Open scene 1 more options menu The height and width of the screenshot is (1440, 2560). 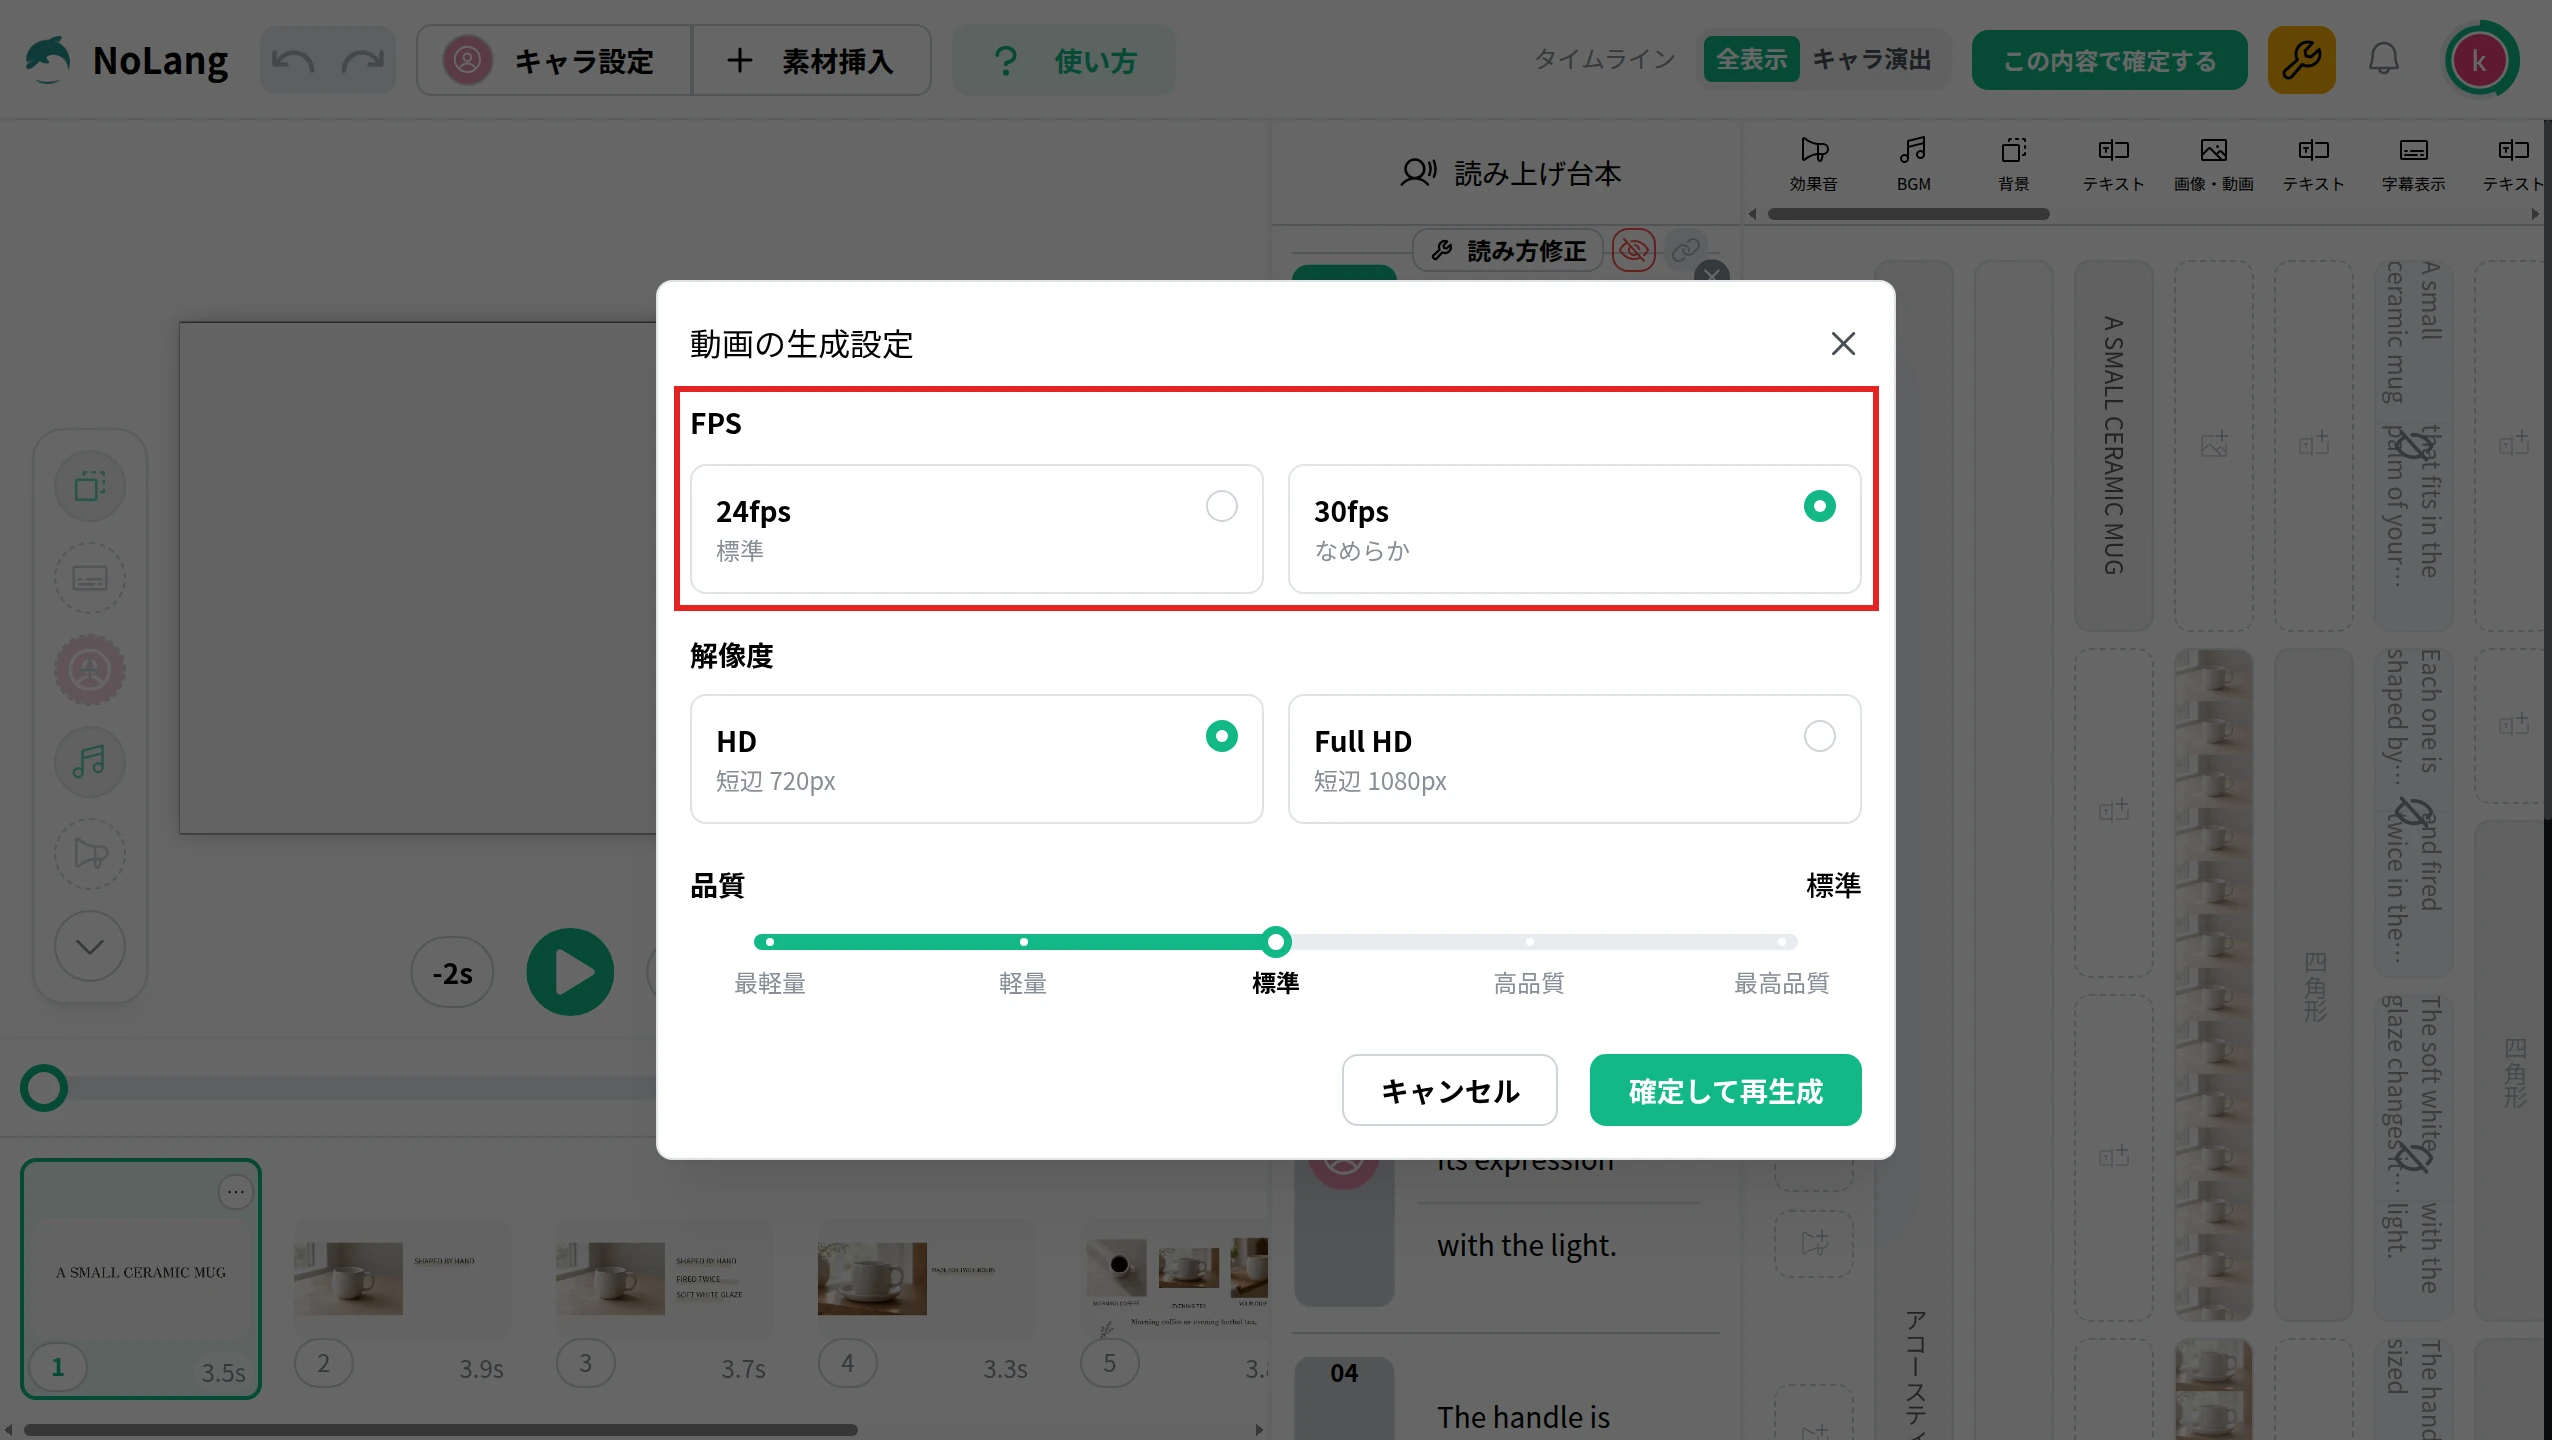point(235,1192)
